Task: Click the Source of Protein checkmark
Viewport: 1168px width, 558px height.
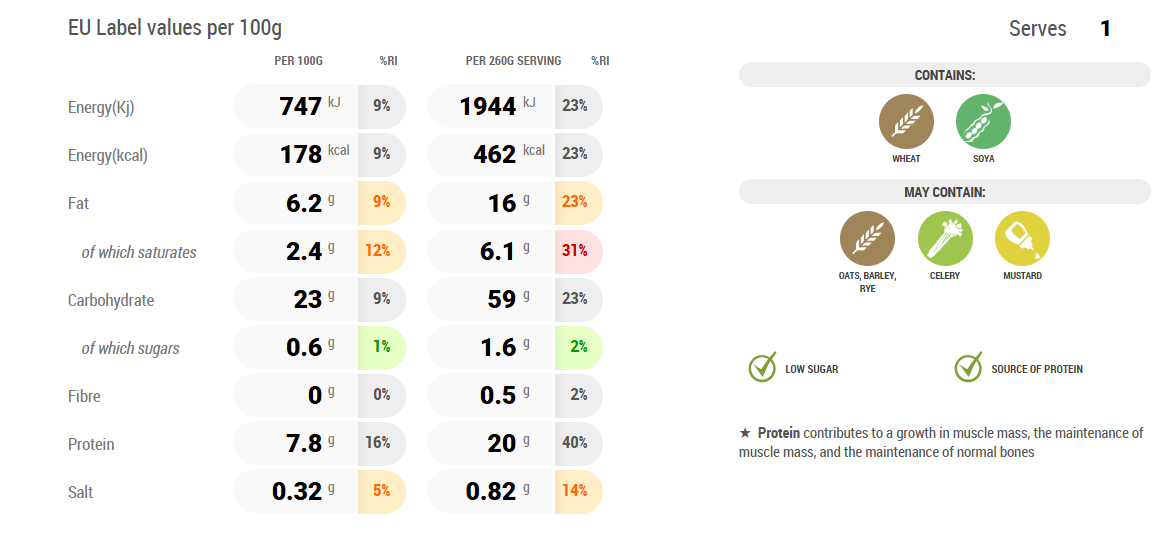Action: tap(968, 368)
